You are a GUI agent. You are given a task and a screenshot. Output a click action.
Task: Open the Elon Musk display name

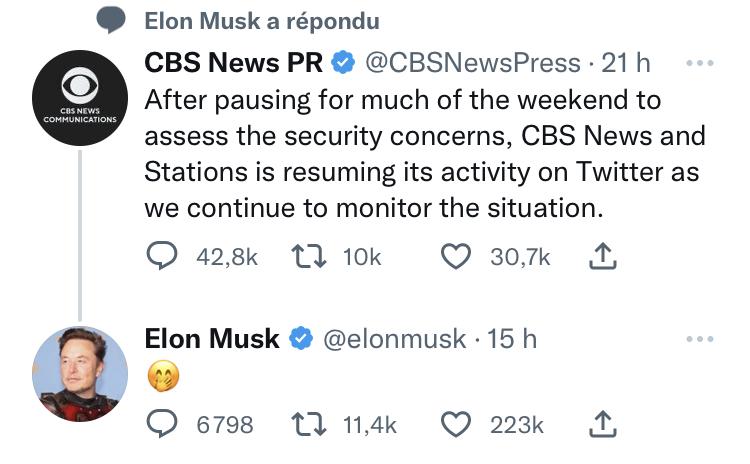[212, 339]
